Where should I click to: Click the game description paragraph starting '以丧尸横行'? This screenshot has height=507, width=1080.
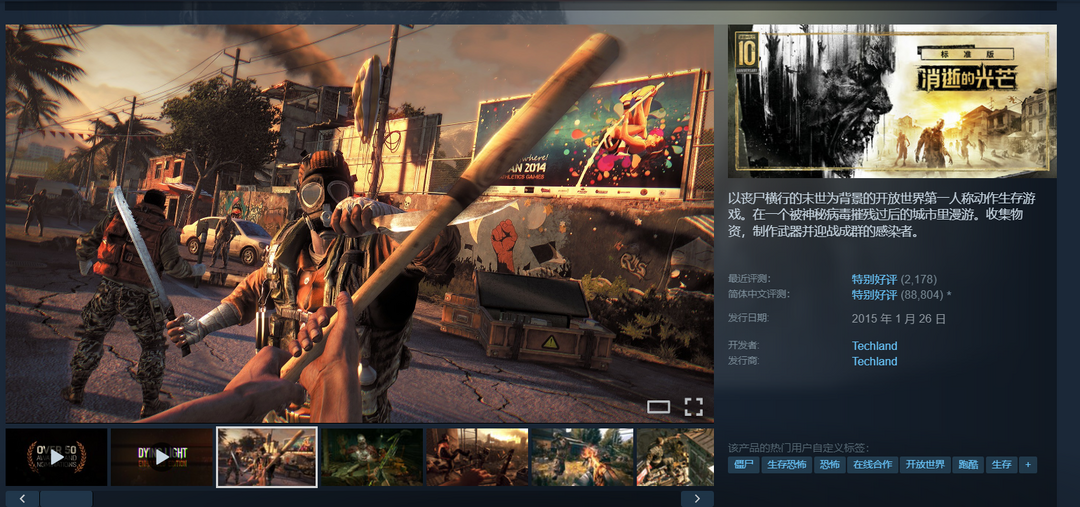click(882, 216)
